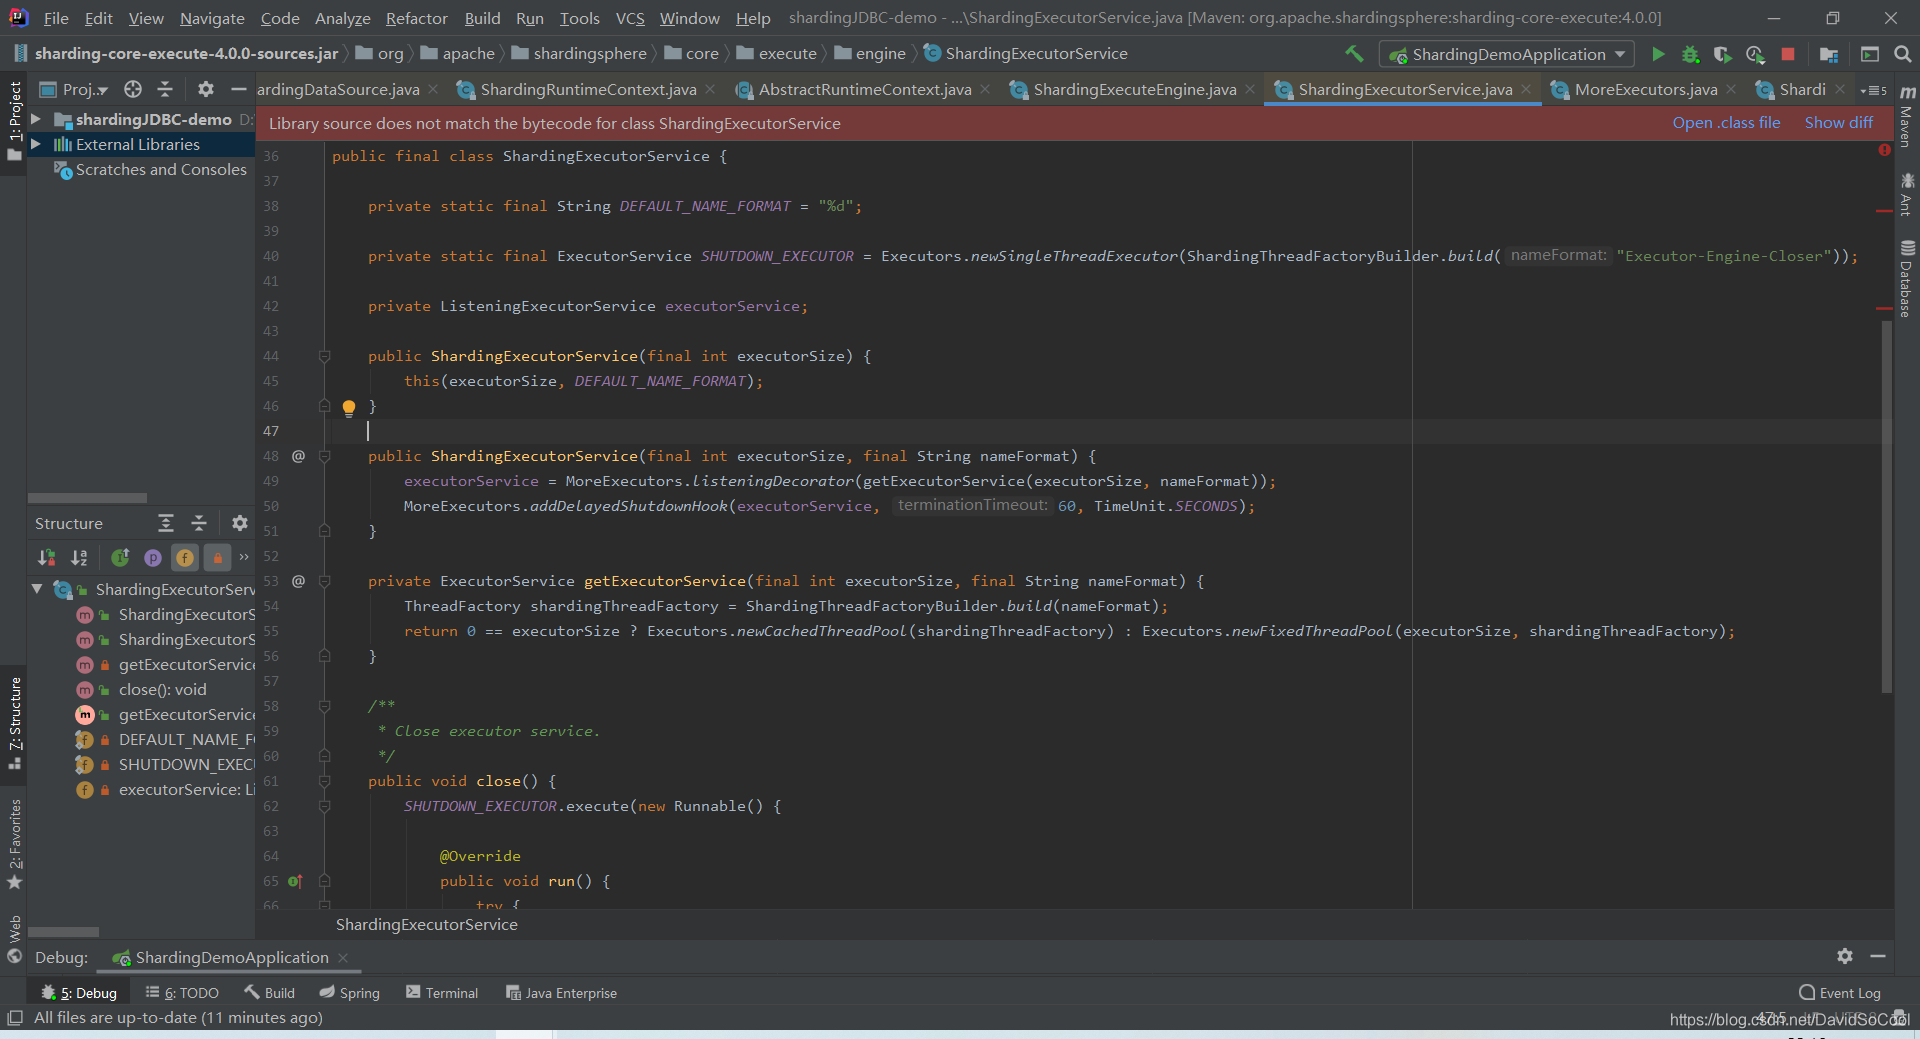1920x1039 pixels.
Task: Toggle Show Inherited in the Structure toolbar
Action: coord(120,557)
